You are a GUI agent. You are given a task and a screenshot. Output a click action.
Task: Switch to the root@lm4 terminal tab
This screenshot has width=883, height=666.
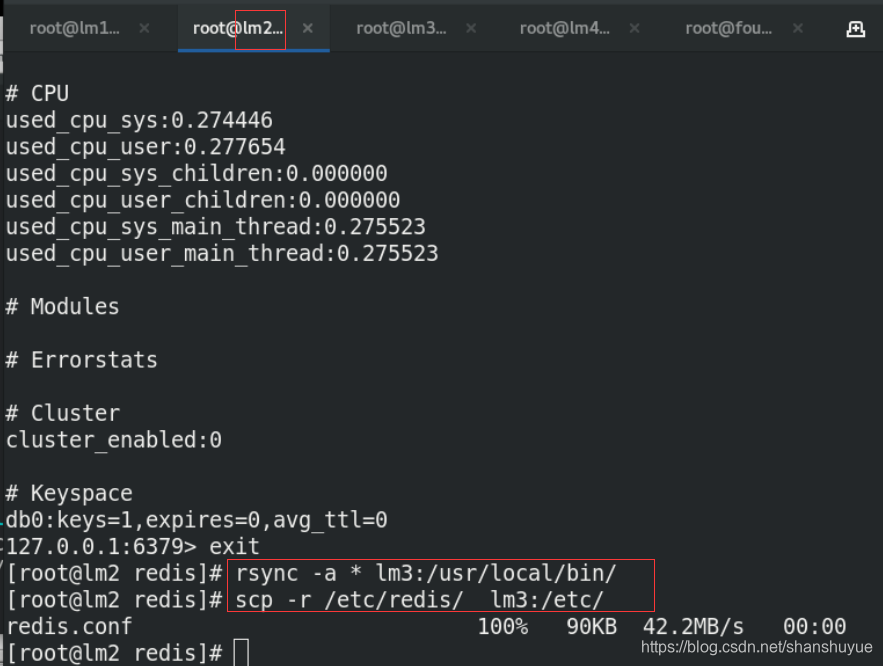tap(564, 28)
